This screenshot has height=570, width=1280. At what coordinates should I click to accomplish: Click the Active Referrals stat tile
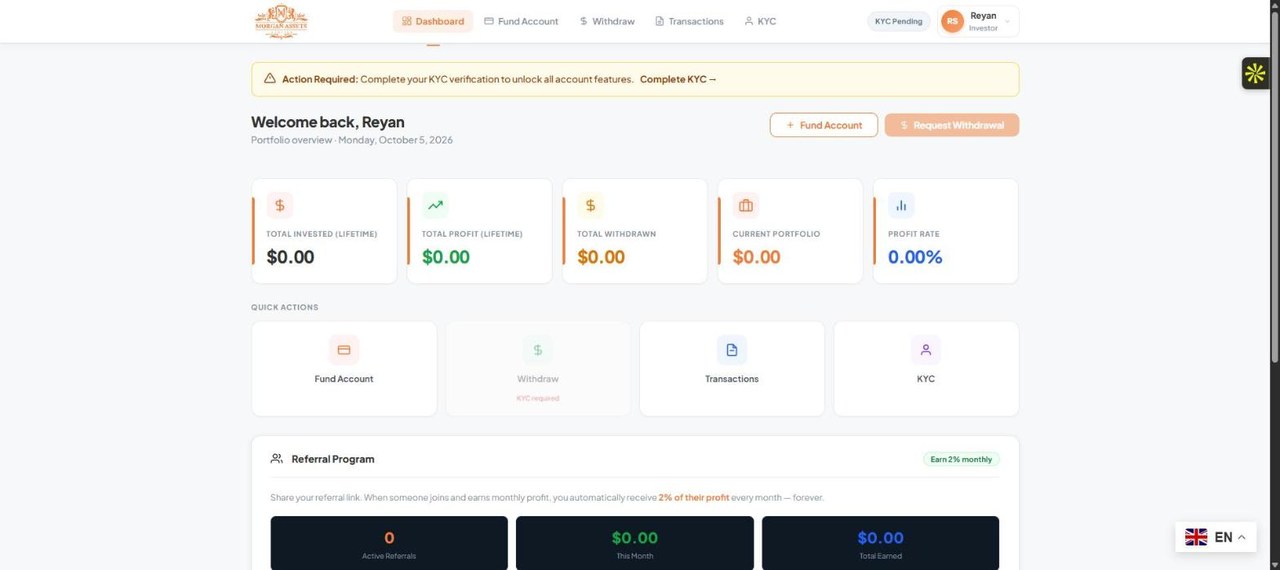click(389, 543)
